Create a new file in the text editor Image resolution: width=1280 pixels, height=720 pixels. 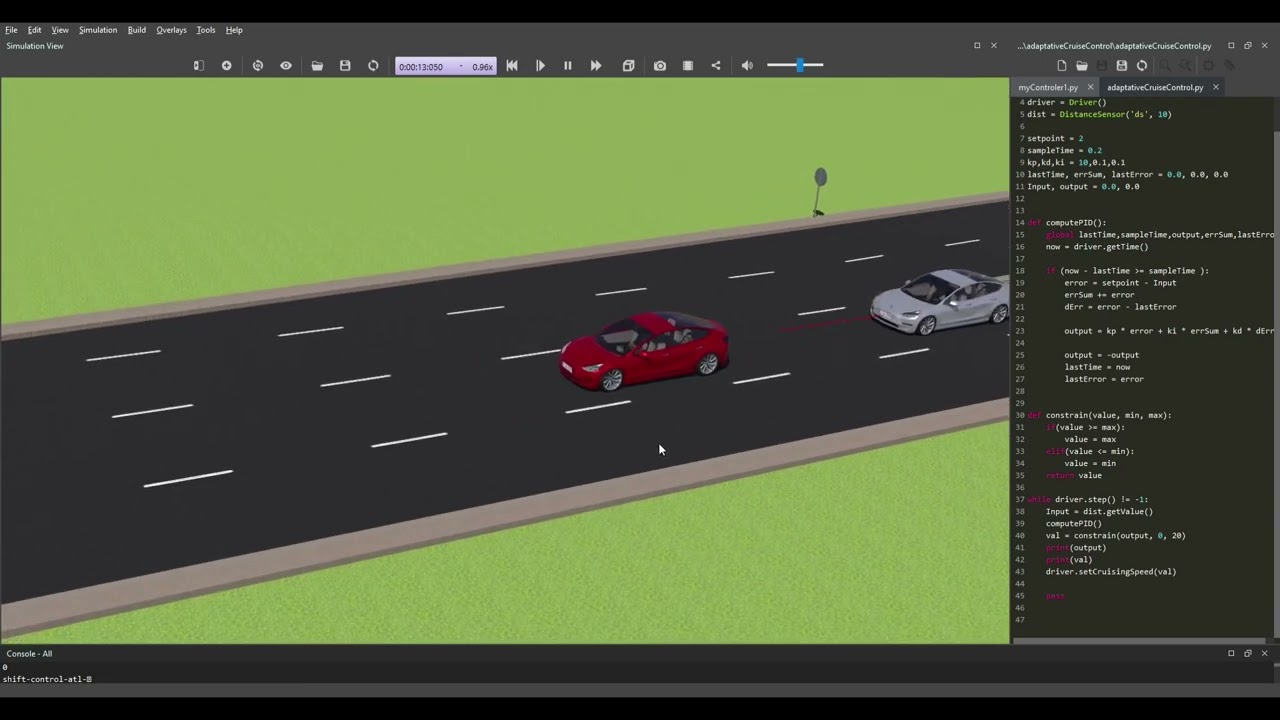click(1062, 65)
